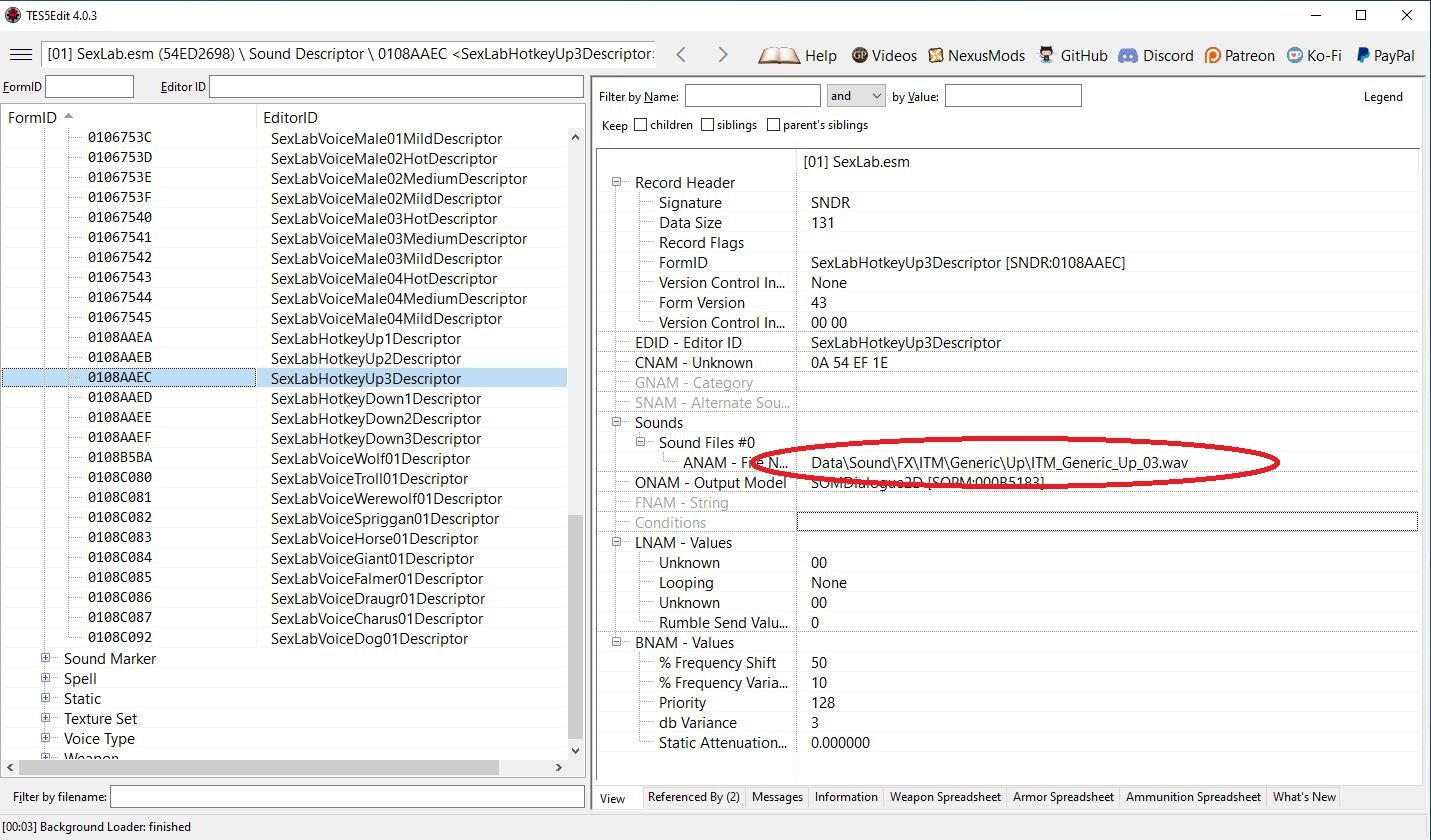Click the FormID search field
This screenshot has height=840, width=1431.
click(x=89, y=87)
